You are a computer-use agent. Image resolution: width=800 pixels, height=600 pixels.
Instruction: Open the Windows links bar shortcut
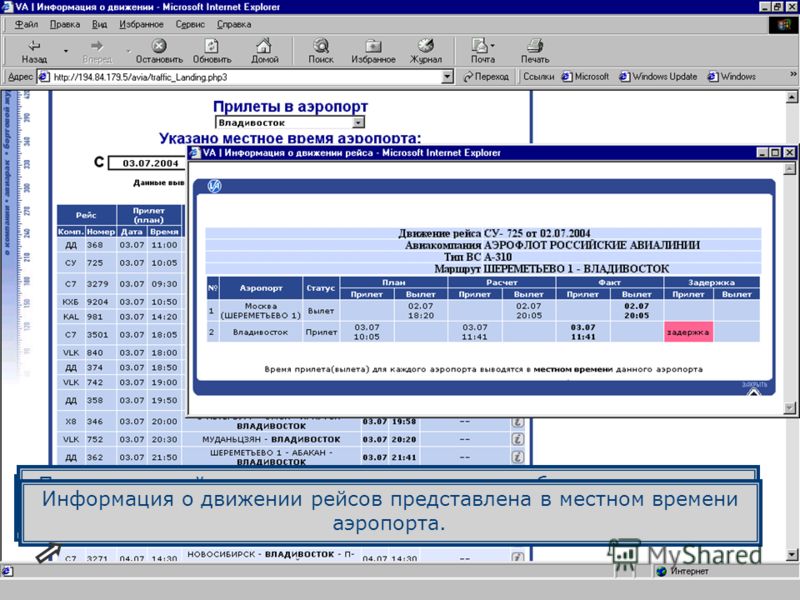pyautogui.click(x=731, y=77)
